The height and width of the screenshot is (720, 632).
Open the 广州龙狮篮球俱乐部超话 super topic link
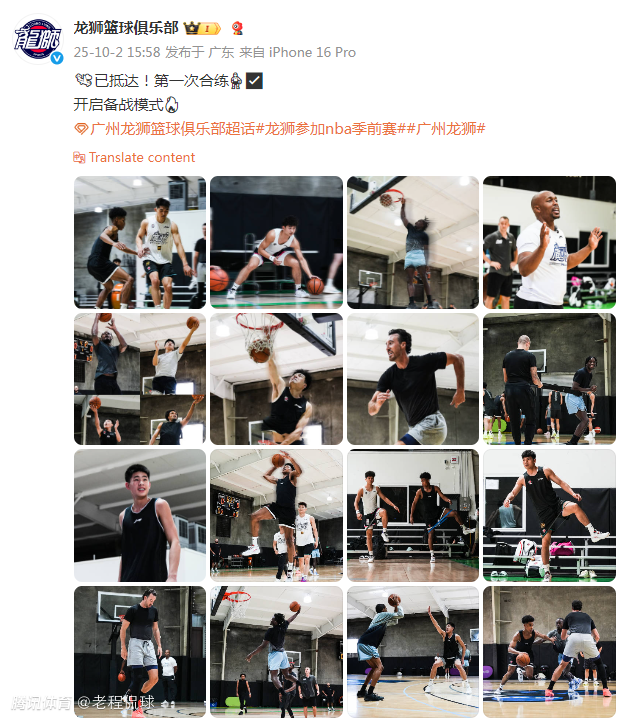[x=173, y=129]
